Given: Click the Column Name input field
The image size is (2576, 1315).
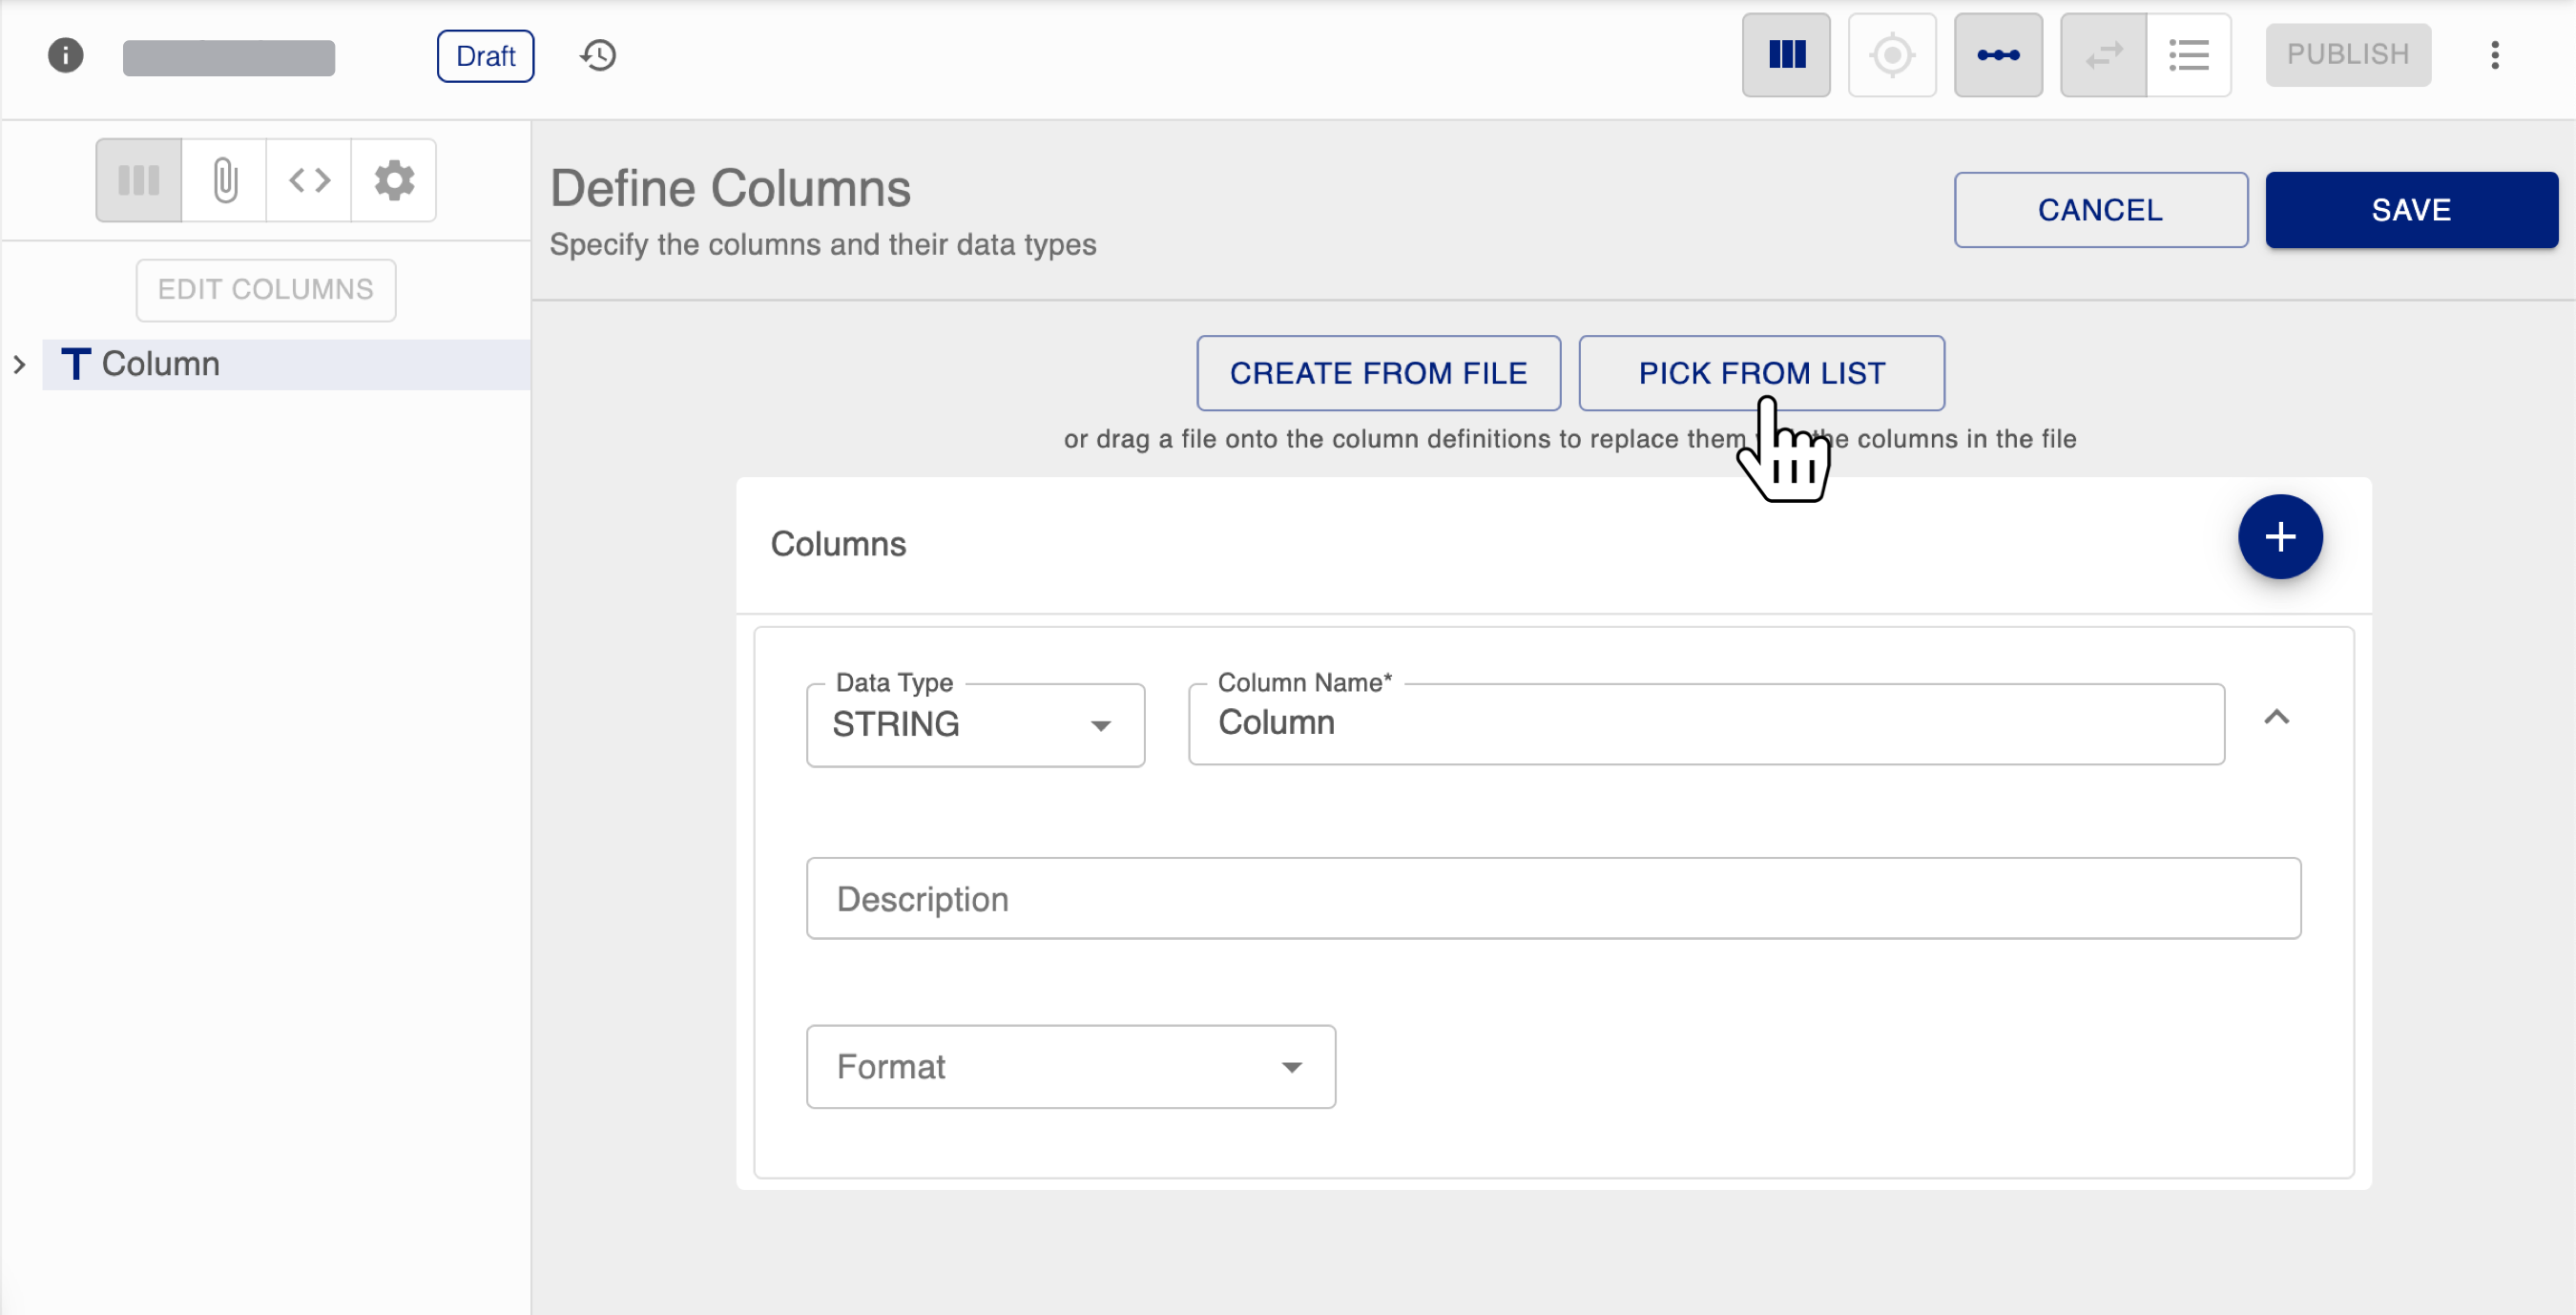Looking at the screenshot, I should click(1706, 725).
